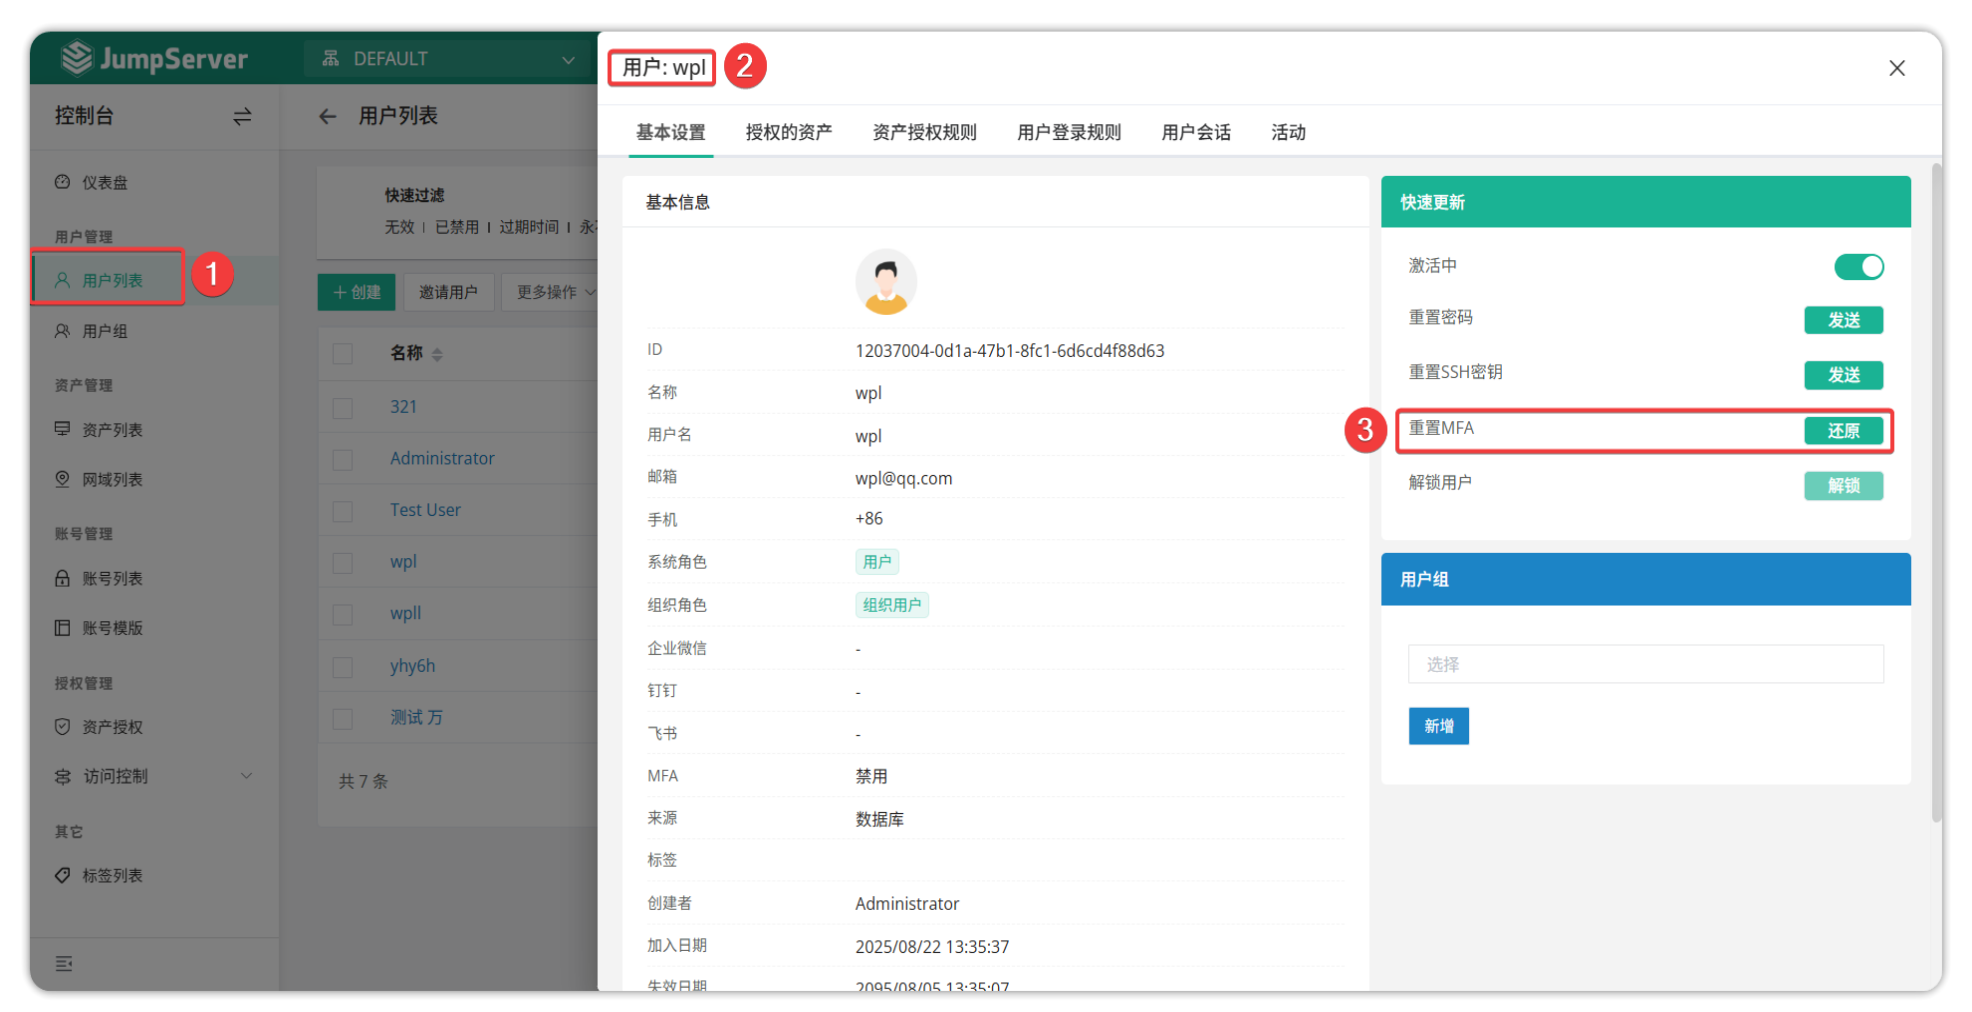Screen dimensions: 1972x1012
Task: Click 还原 button to reset MFA
Action: [1843, 431]
